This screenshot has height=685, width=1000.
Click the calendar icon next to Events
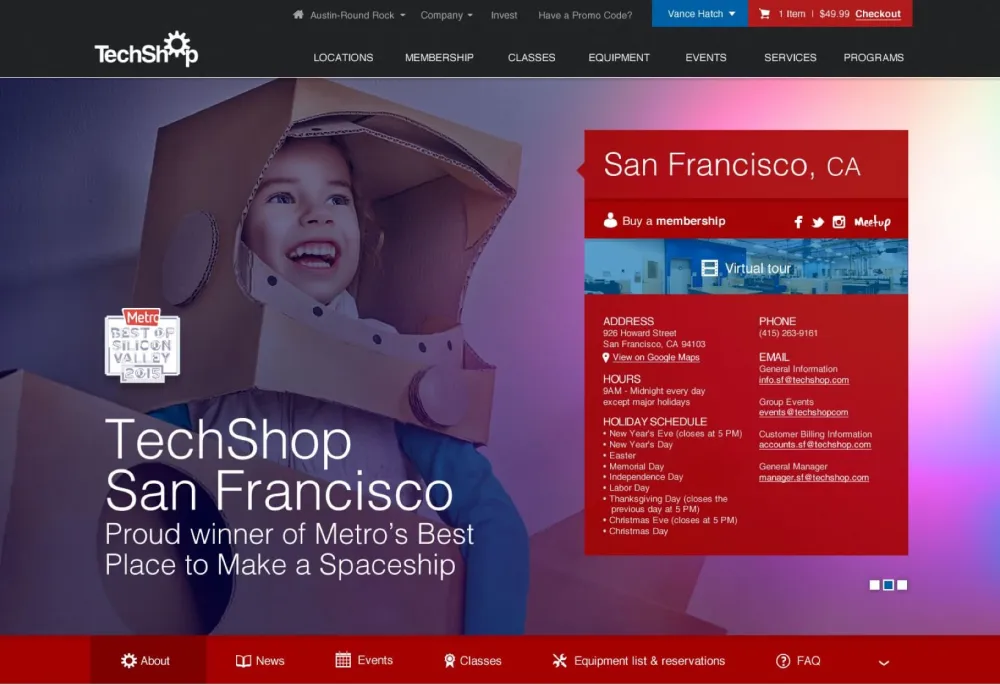click(x=343, y=660)
